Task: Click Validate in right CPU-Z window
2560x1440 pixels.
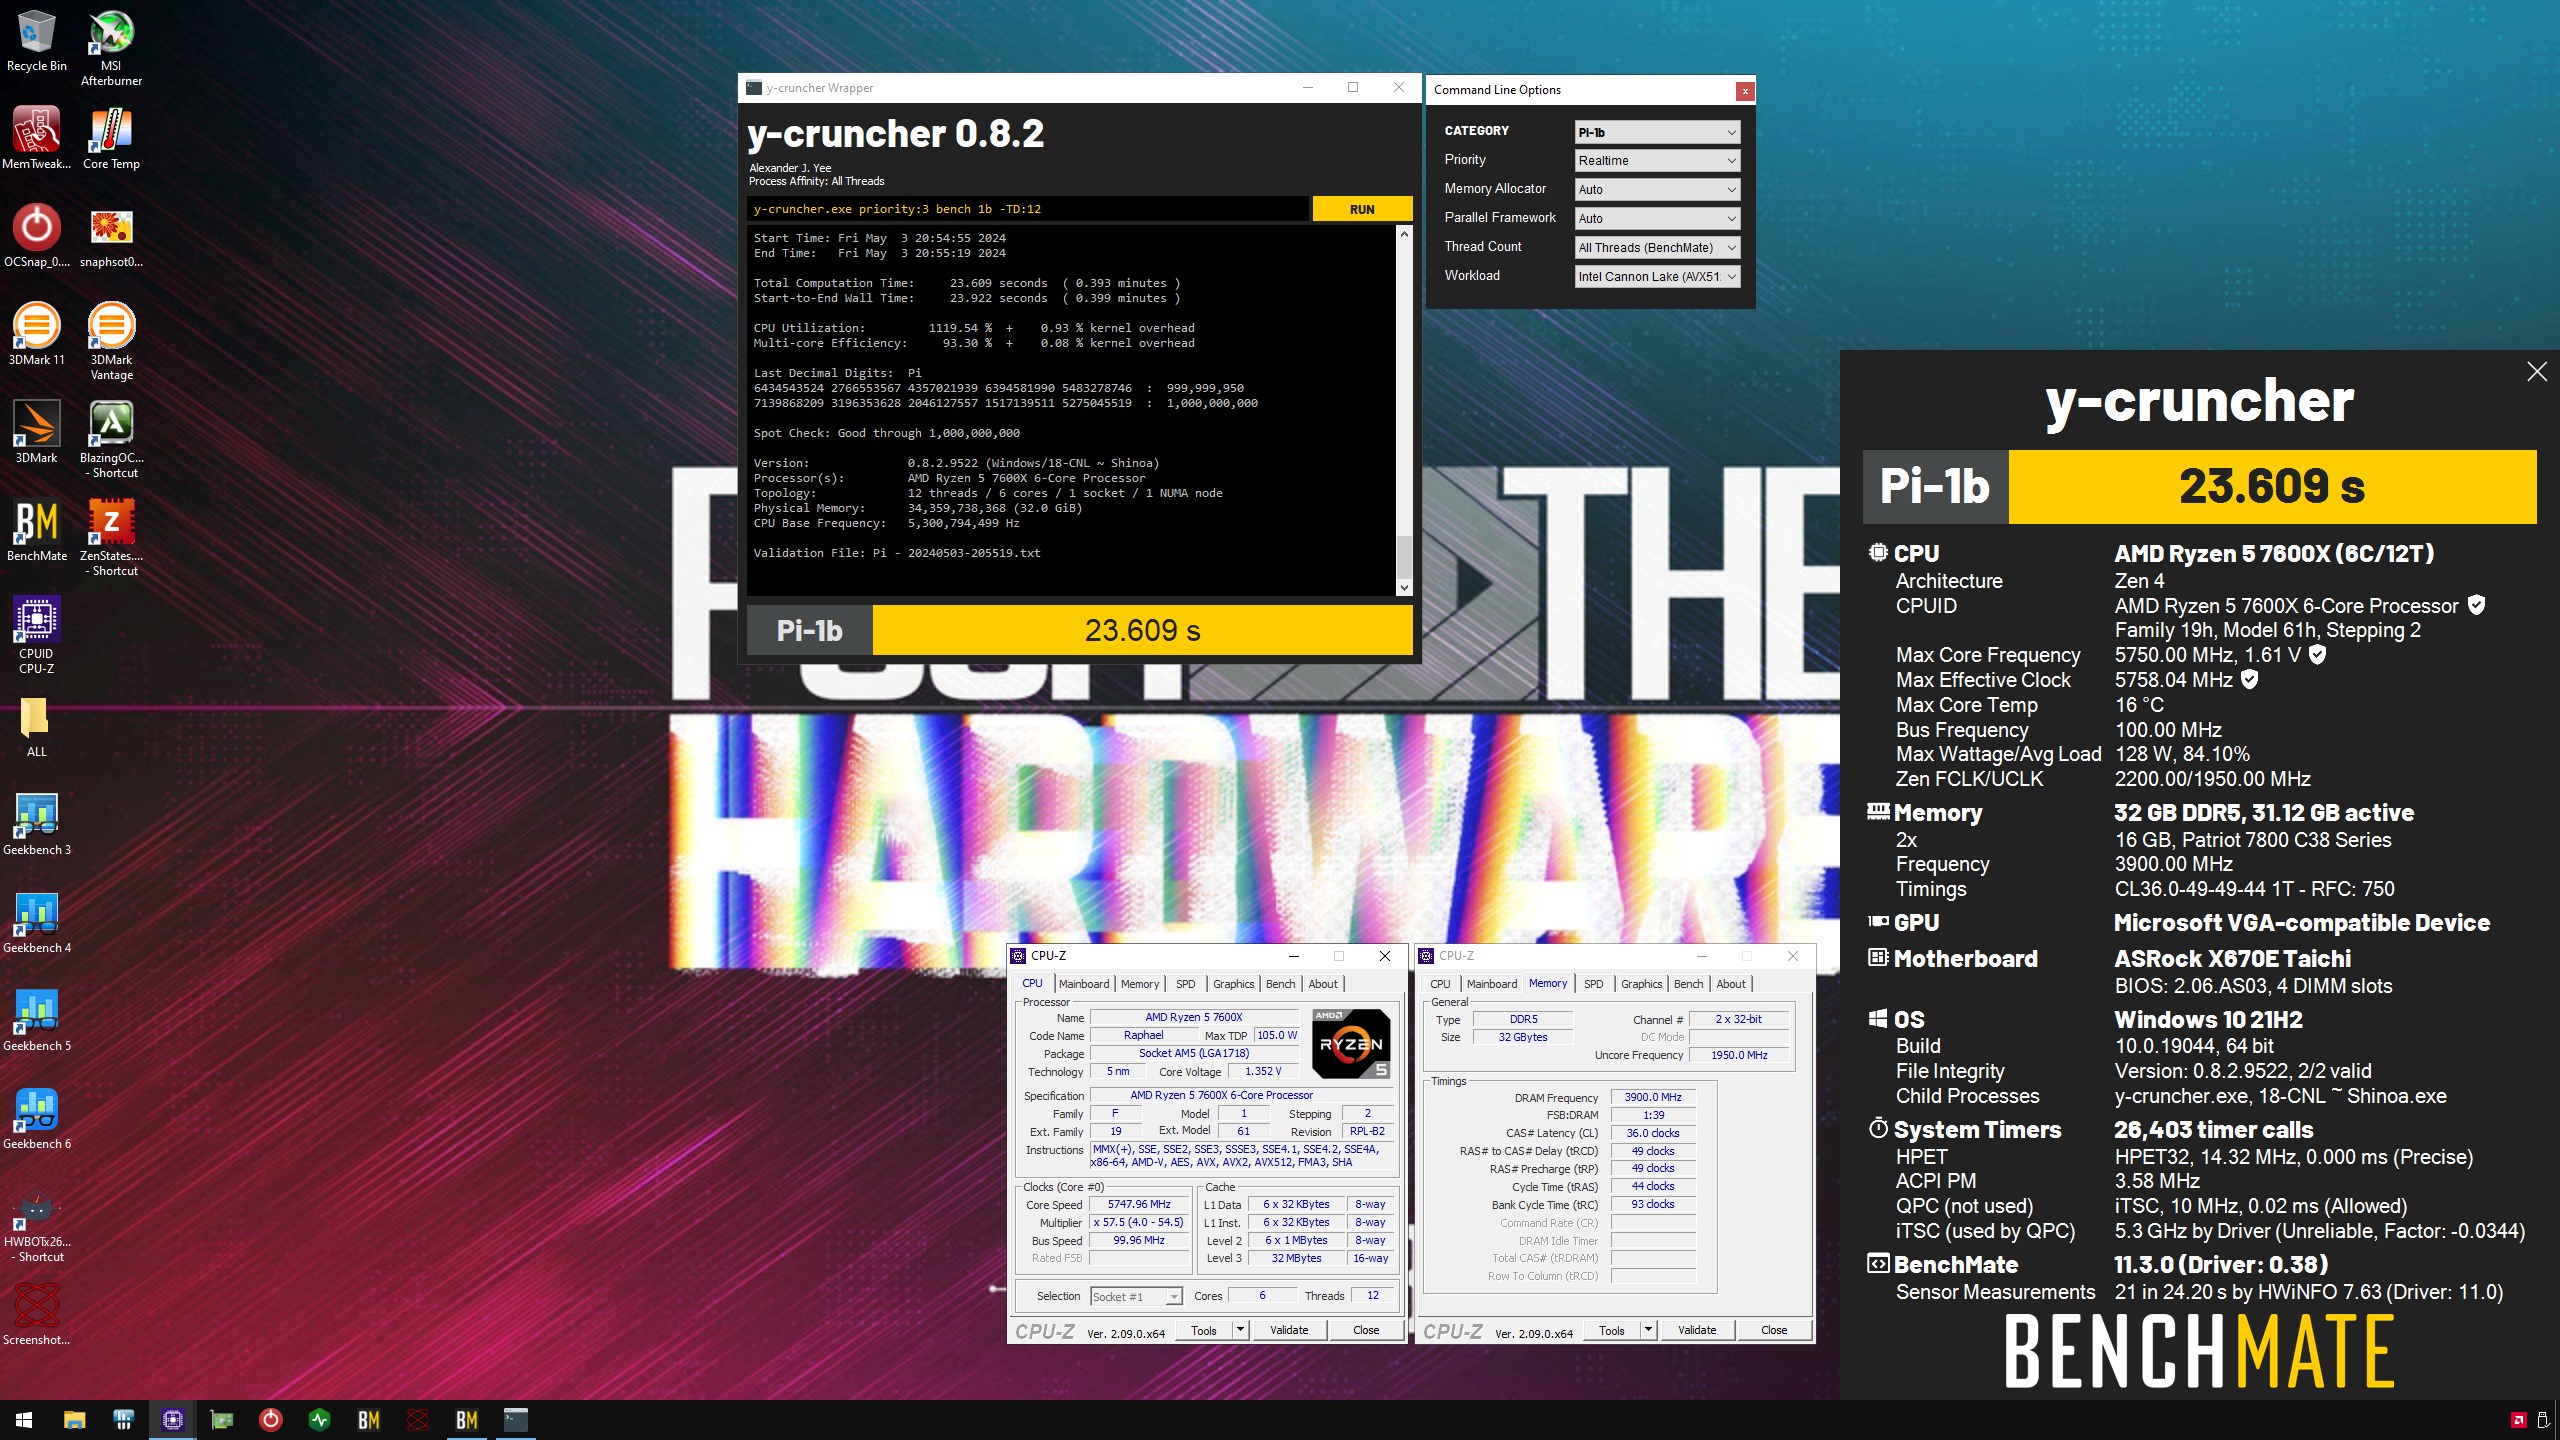Action: [x=1697, y=1330]
